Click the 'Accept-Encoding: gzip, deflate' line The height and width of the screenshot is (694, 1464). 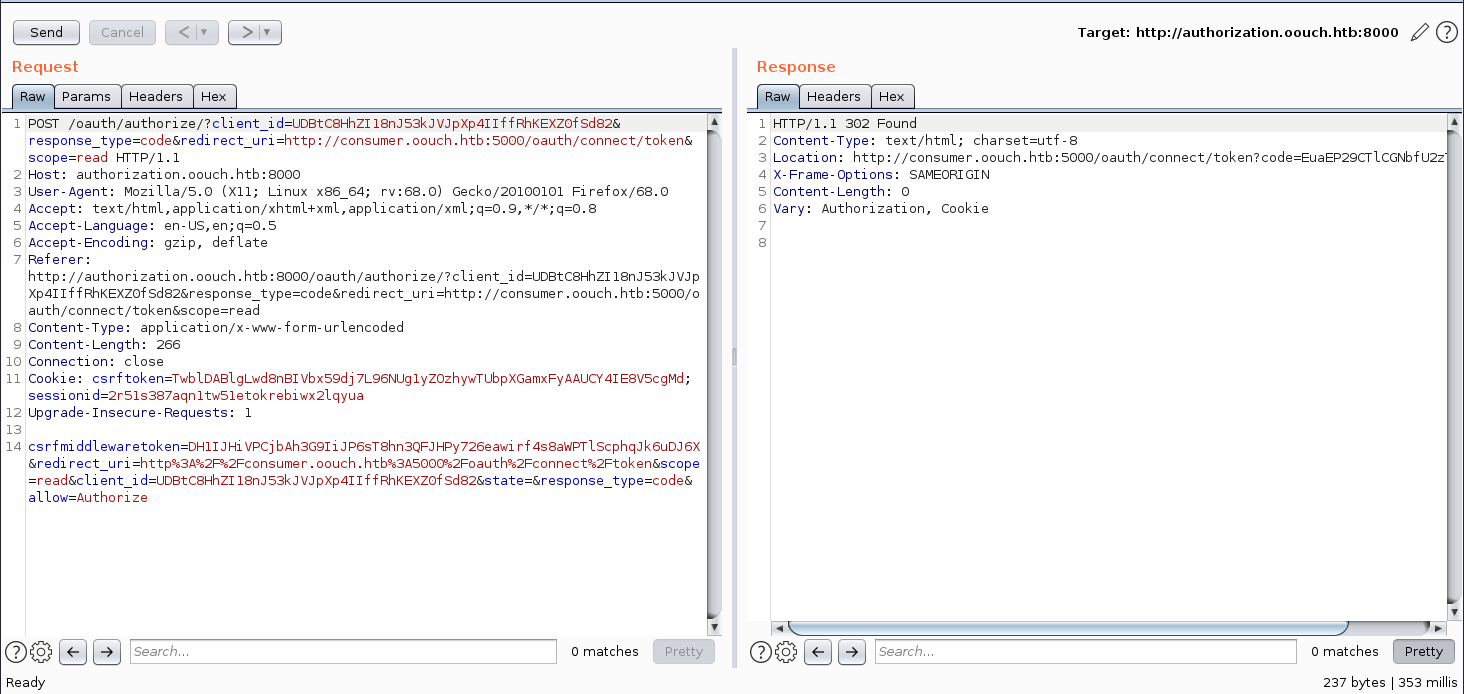click(x=148, y=242)
